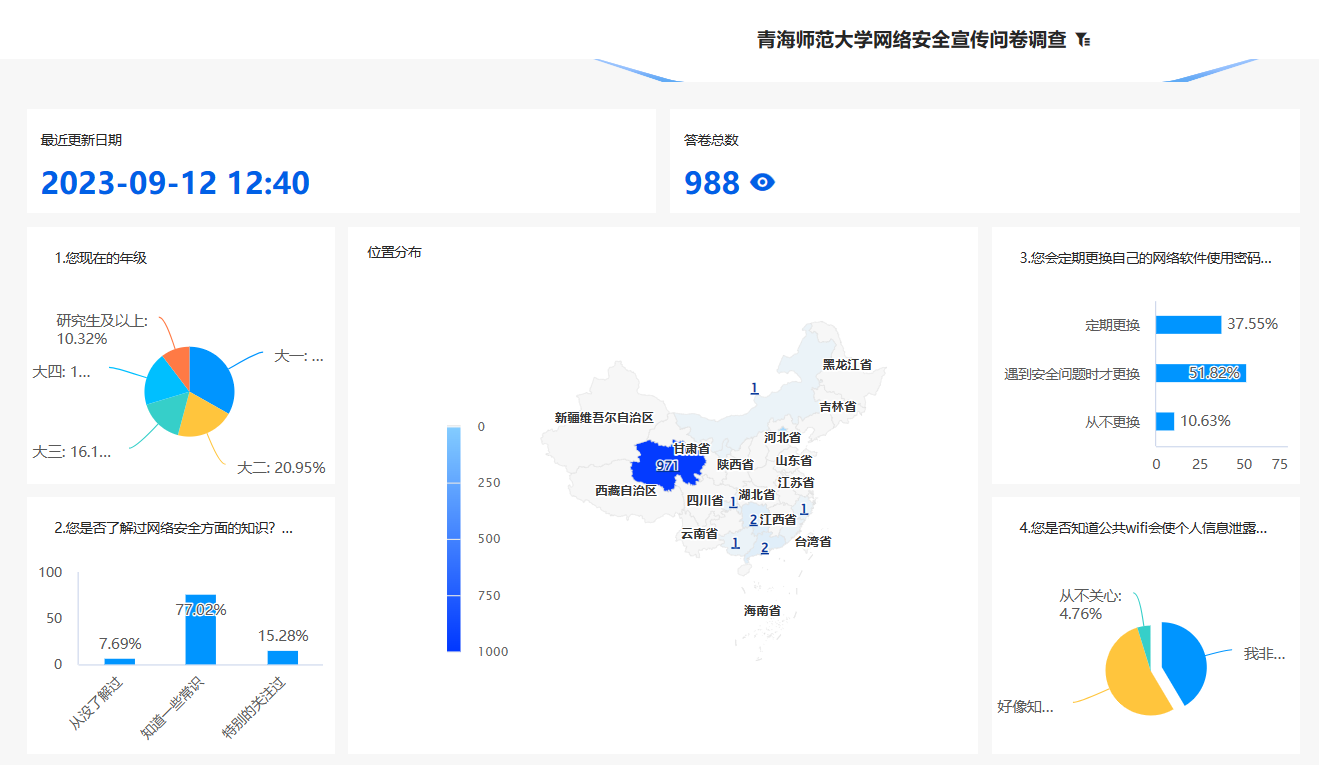Select the teal 大三 pie slice
Screen dimensions: 1319x765
pos(164,414)
